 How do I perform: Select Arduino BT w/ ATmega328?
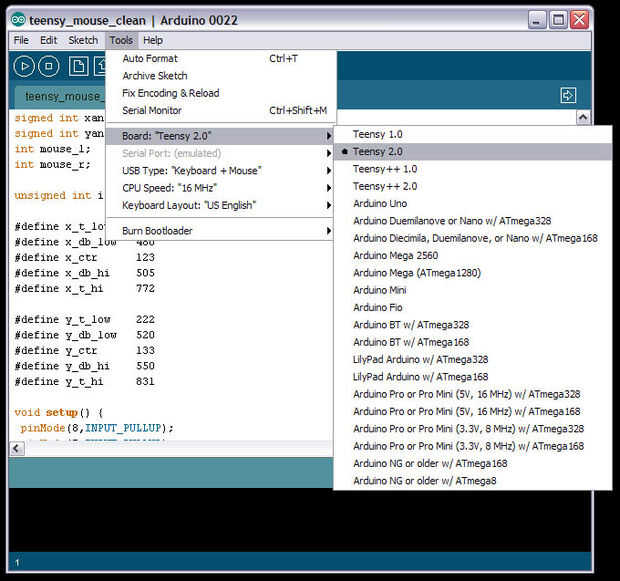473,325
